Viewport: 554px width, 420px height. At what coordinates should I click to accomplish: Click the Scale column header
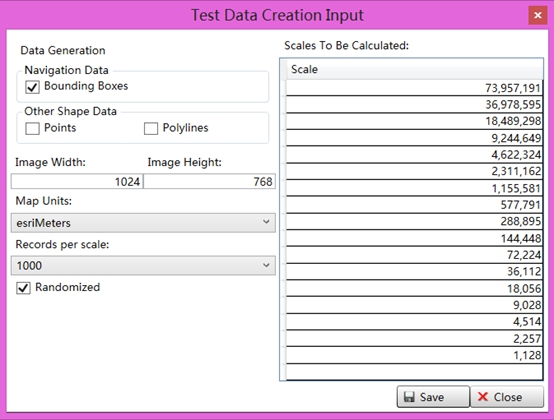(x=414, y=69)
